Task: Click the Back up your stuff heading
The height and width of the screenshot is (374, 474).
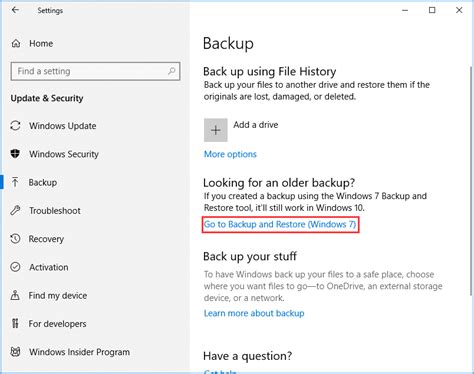Action: 250,256
